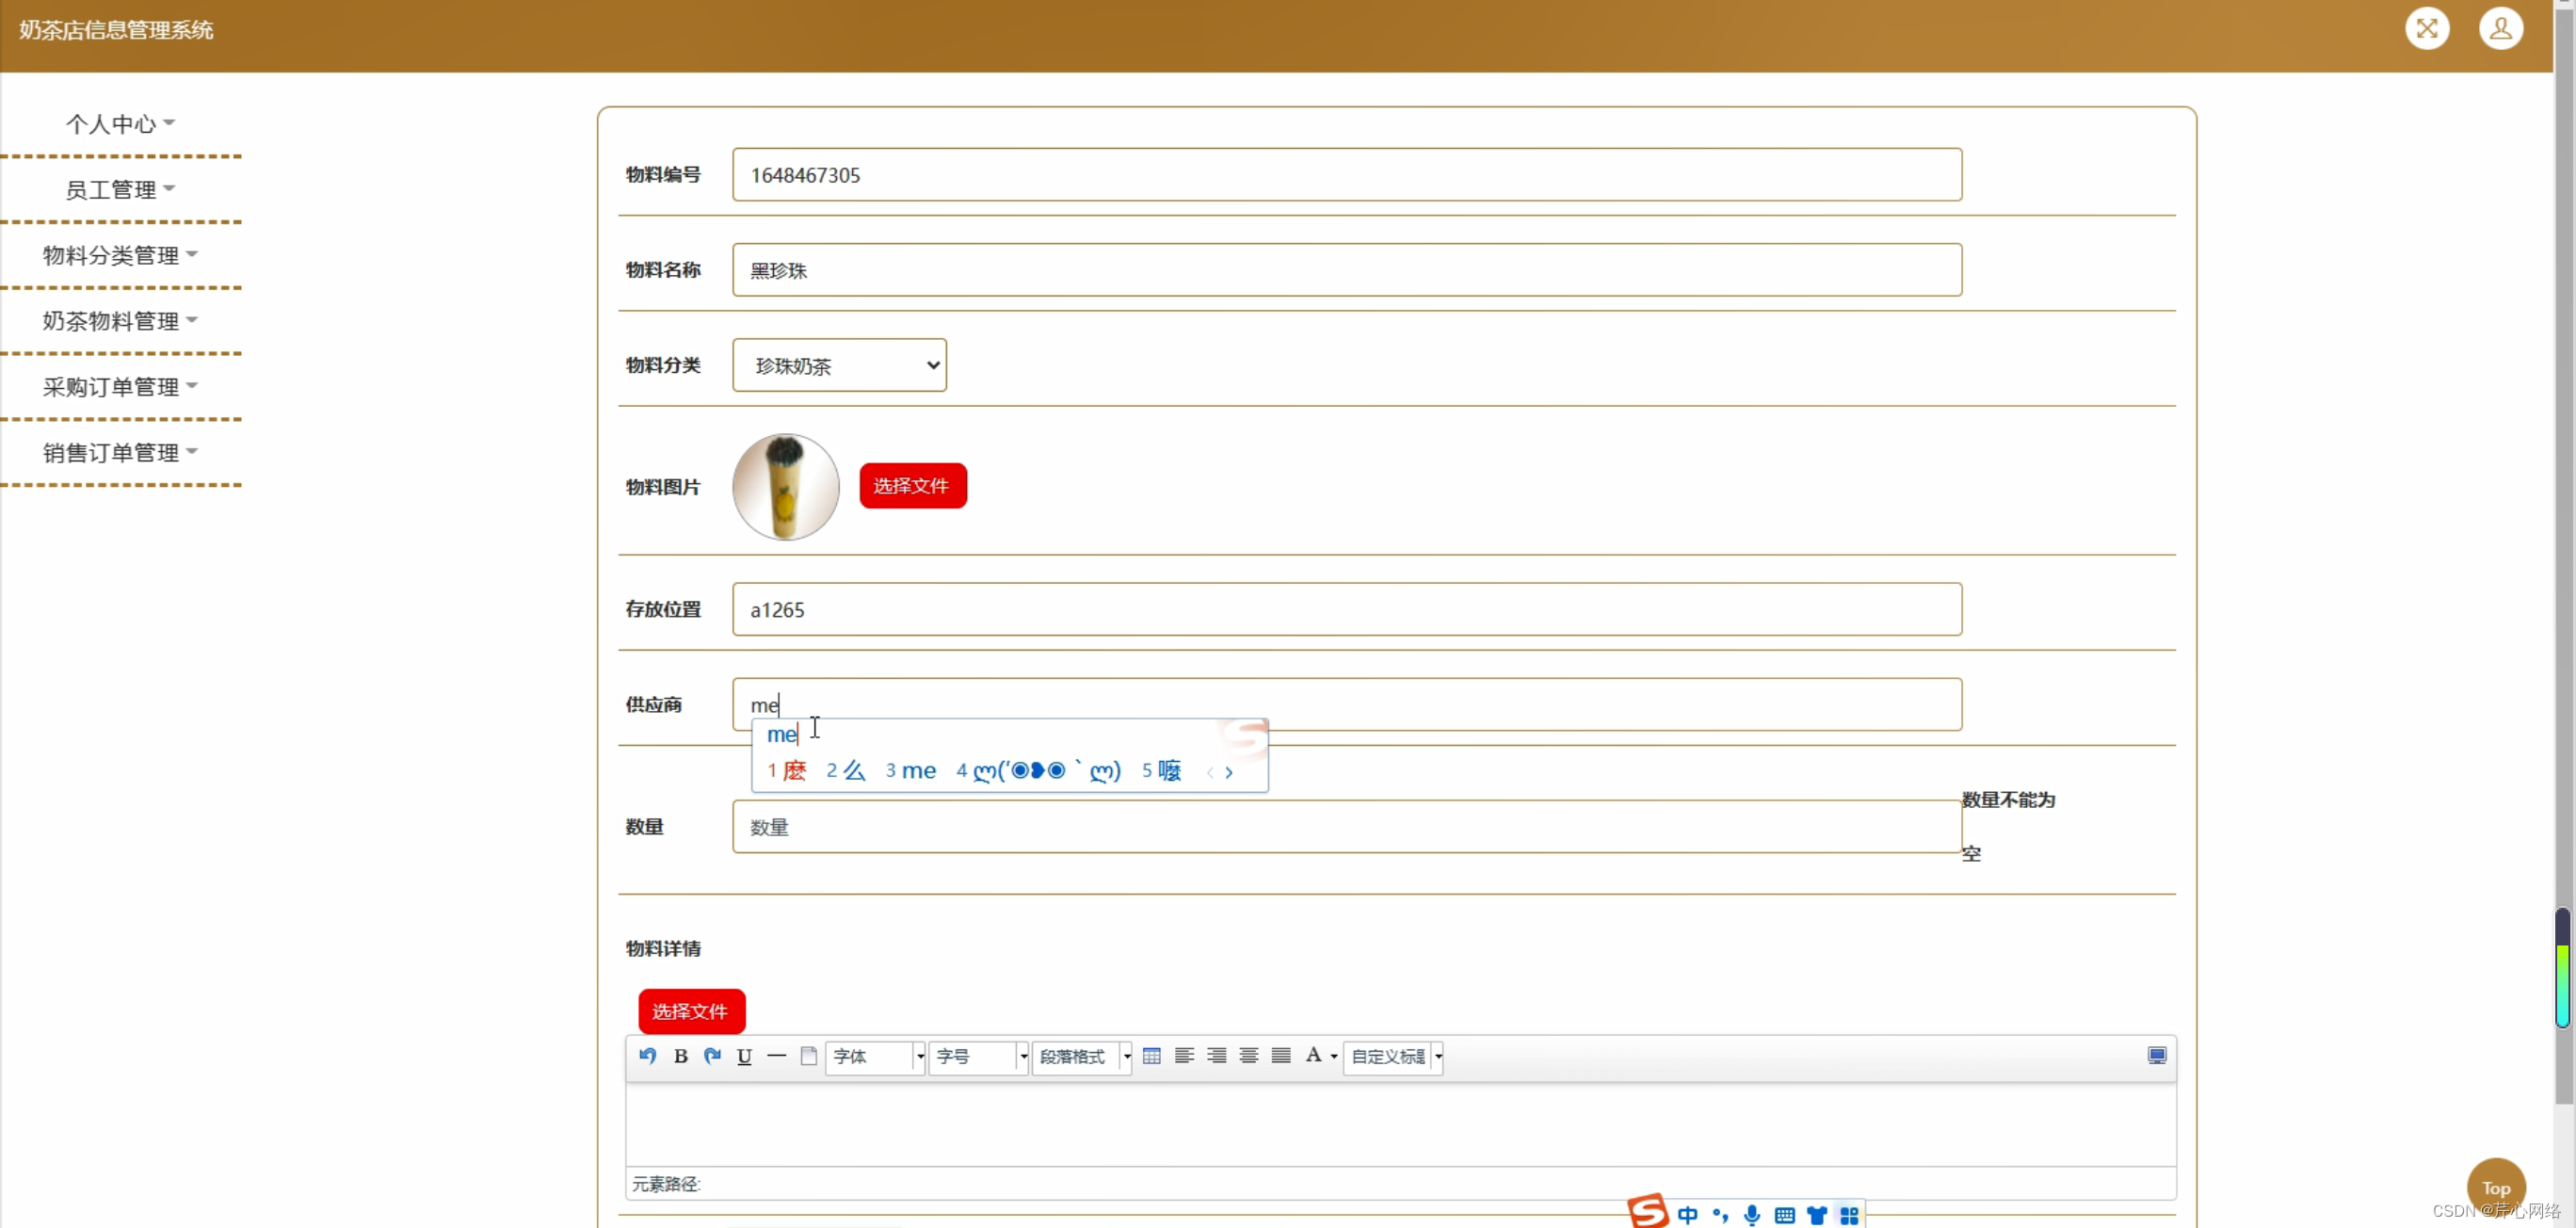This screenshot has height=1228, width=2576.
Task: Click 选择文件 button next to material image
Action: pos(912,486)
